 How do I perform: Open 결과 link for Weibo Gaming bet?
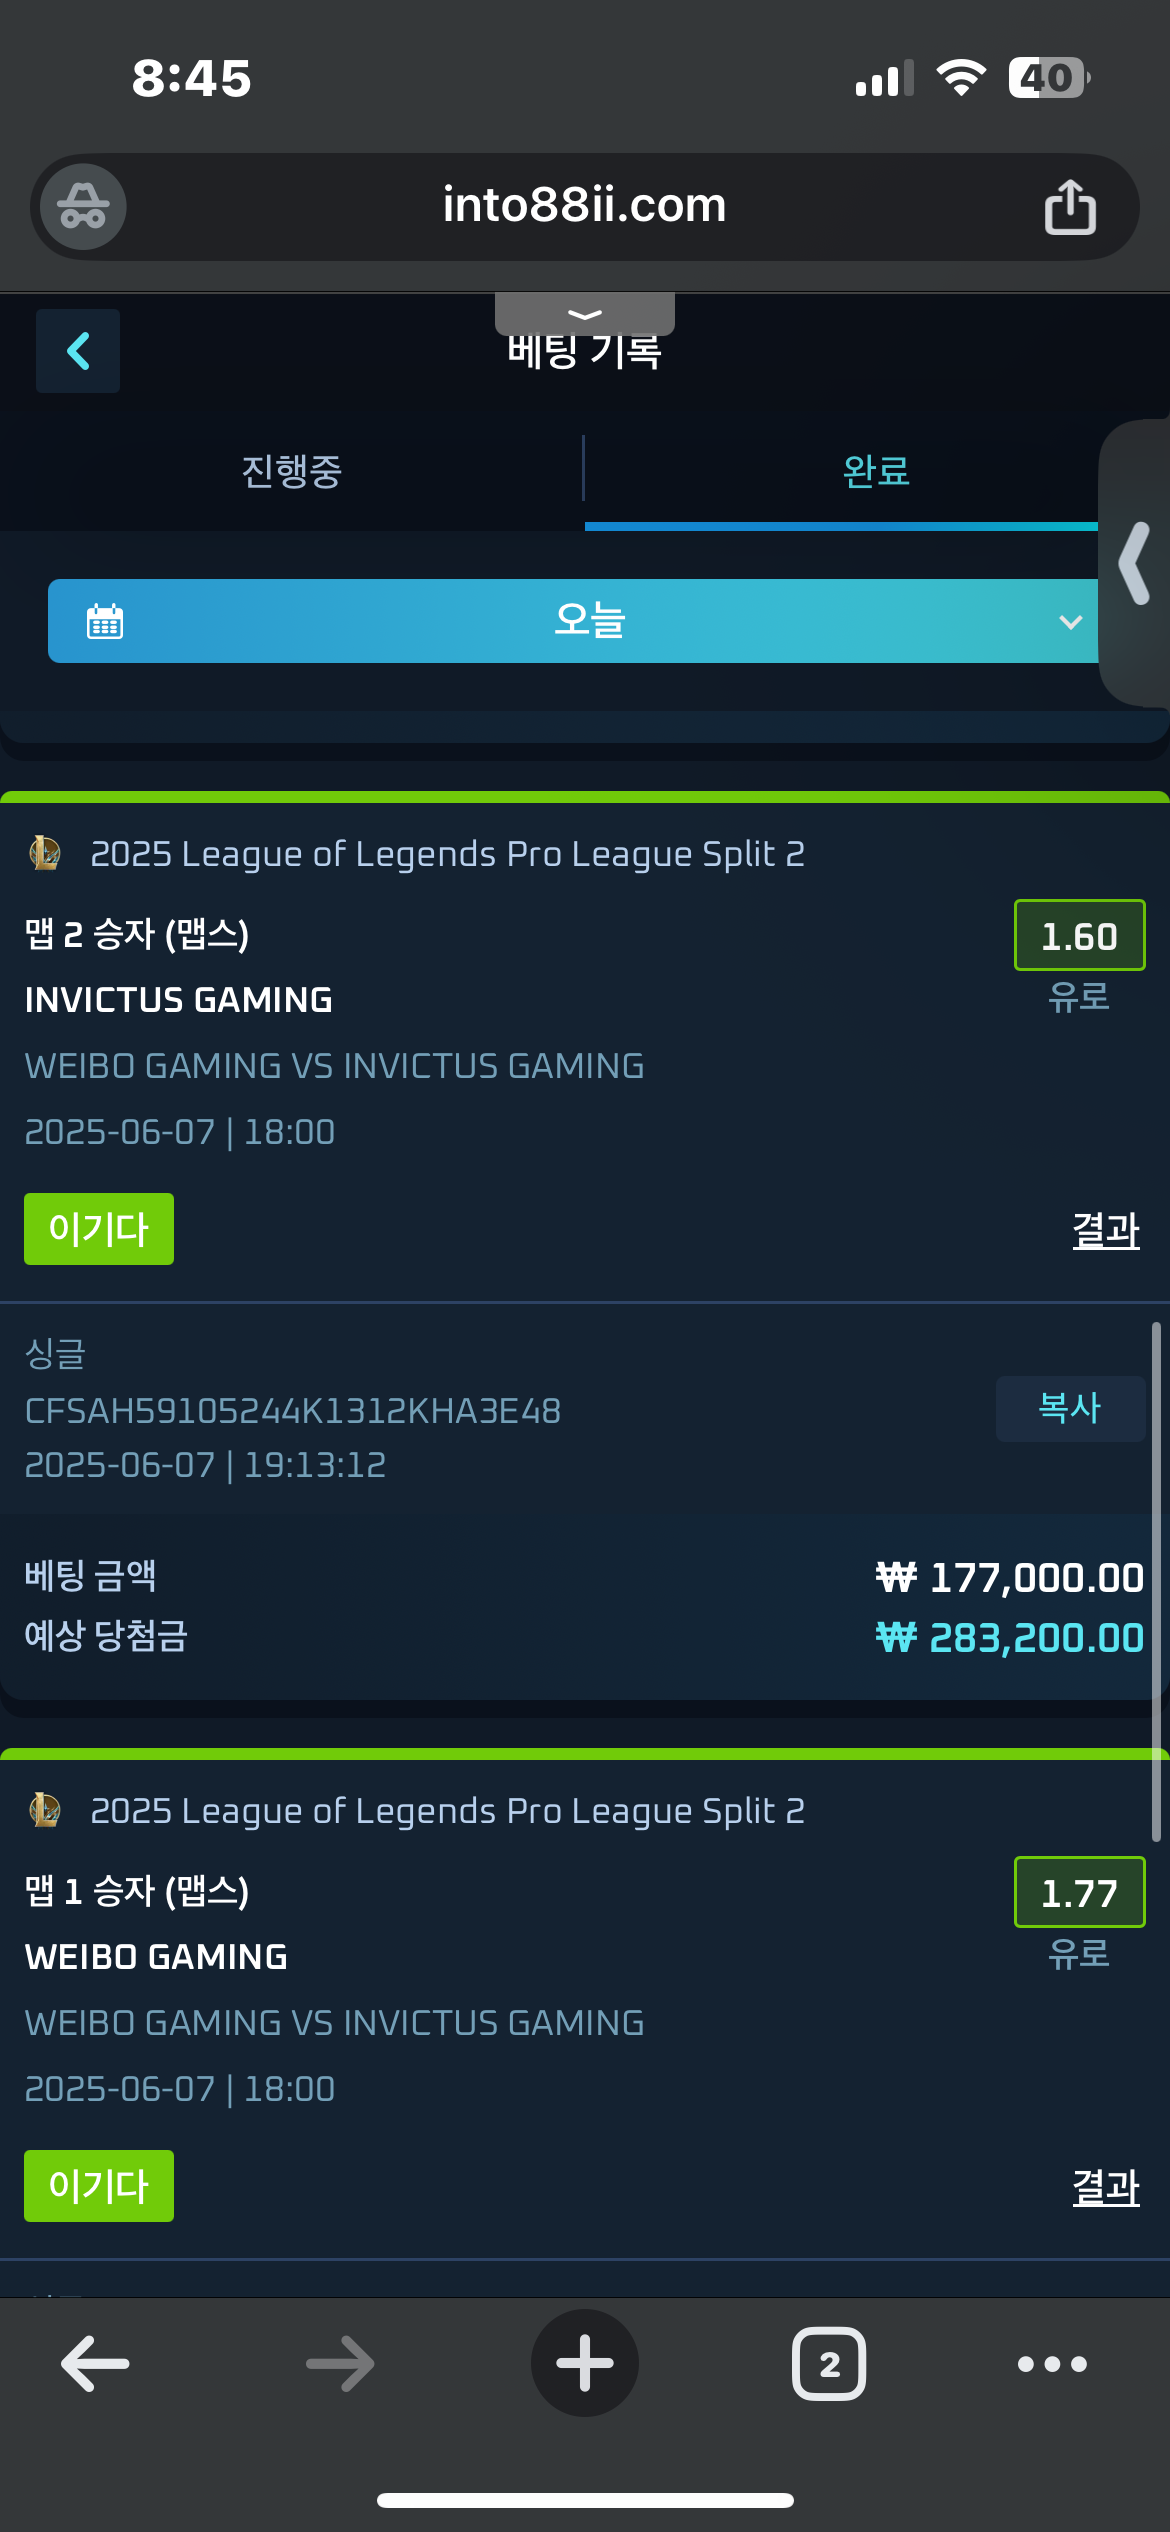[1106, 2187]
